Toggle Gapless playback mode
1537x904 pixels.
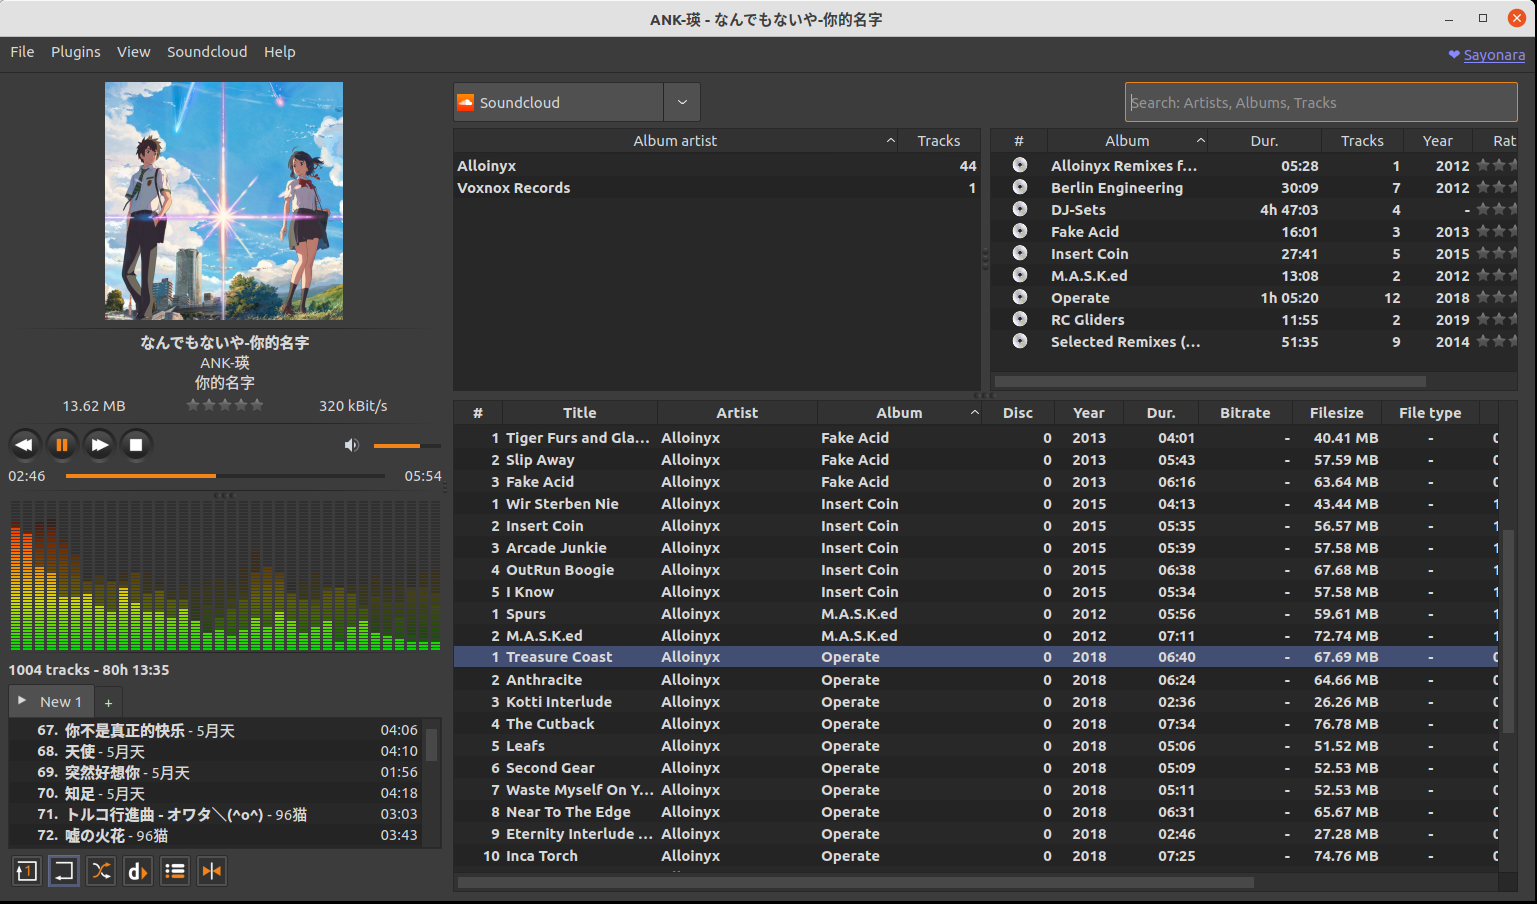coord(212,871)
